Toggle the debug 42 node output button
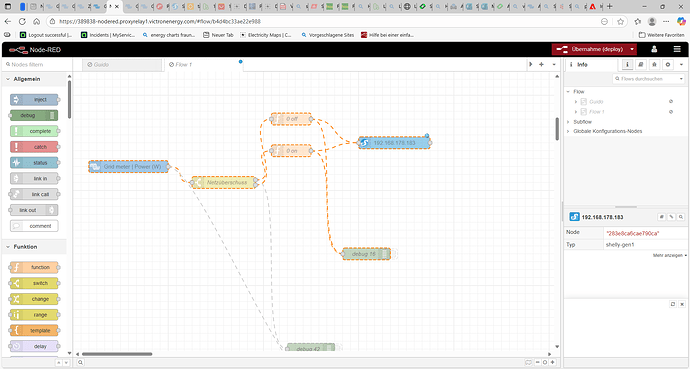Viewport: 690px width, 369px height. (x=339, y=348)
